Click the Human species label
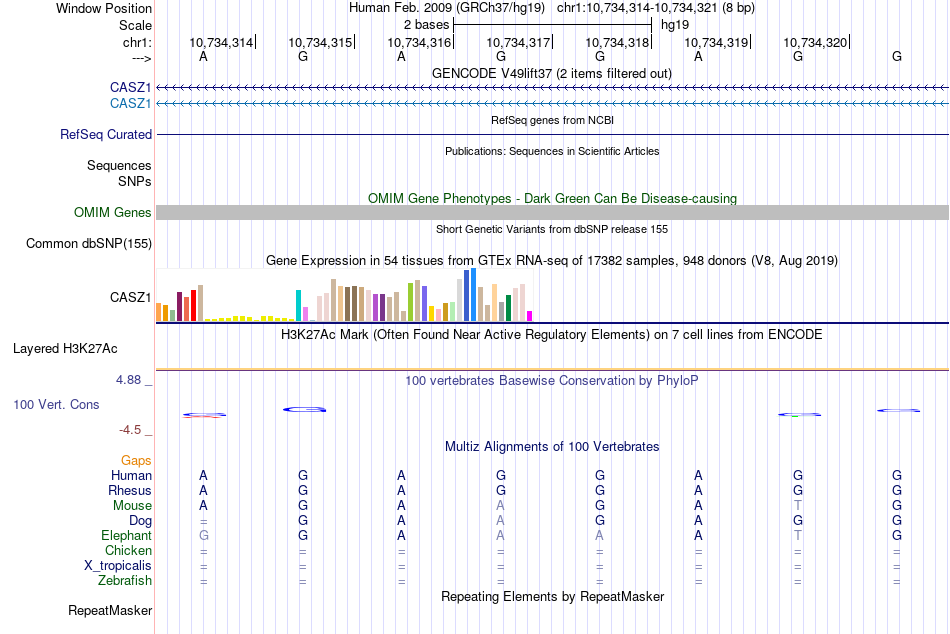Image resolution: width=950 pixels, height=634 pixels. click(x=131, y=476)
